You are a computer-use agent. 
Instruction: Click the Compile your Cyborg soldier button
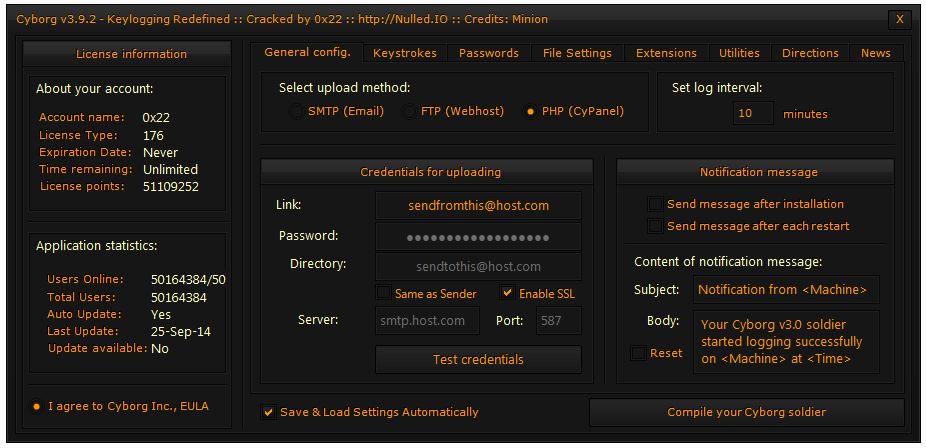pyautogui.click(x=746, y=412)
